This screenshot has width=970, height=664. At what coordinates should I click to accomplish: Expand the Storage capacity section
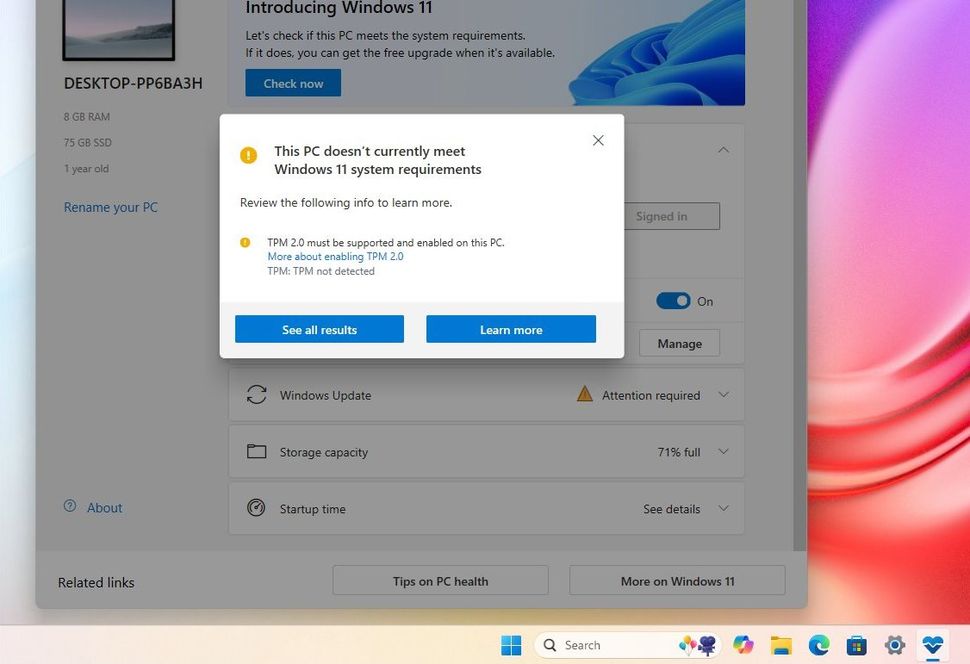pyautogui.click(x=723, y=451)
